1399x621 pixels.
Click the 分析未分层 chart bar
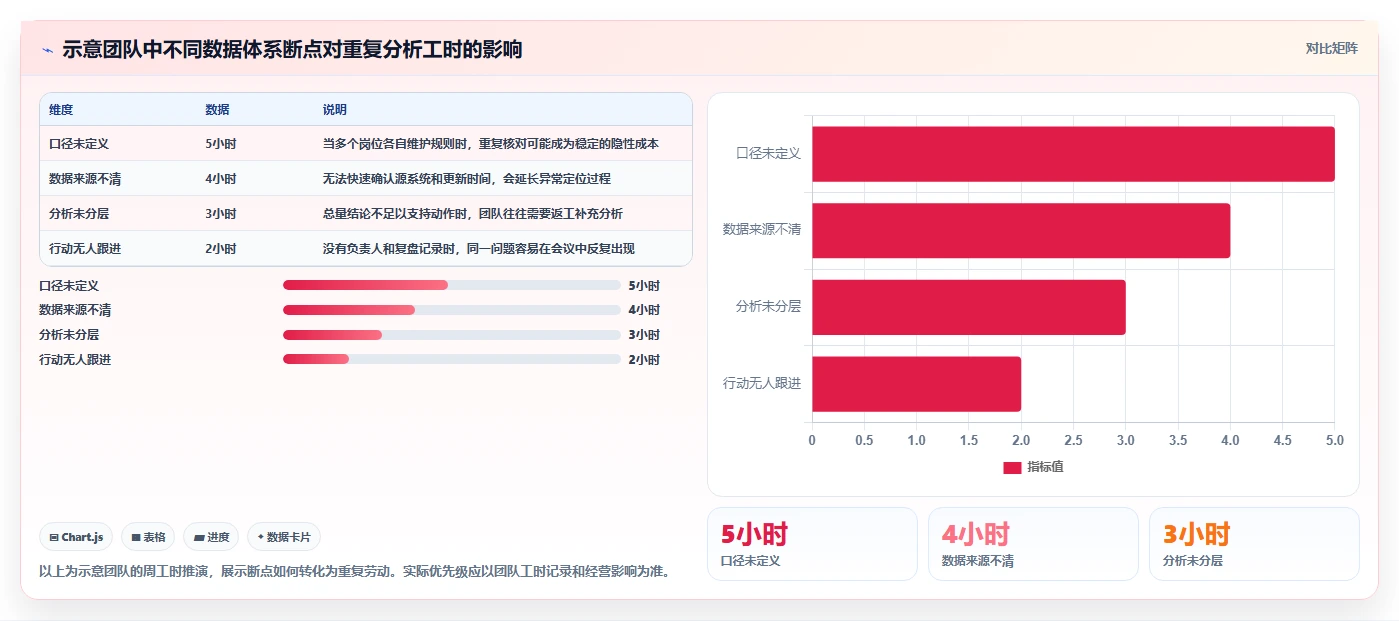[969, 307]
